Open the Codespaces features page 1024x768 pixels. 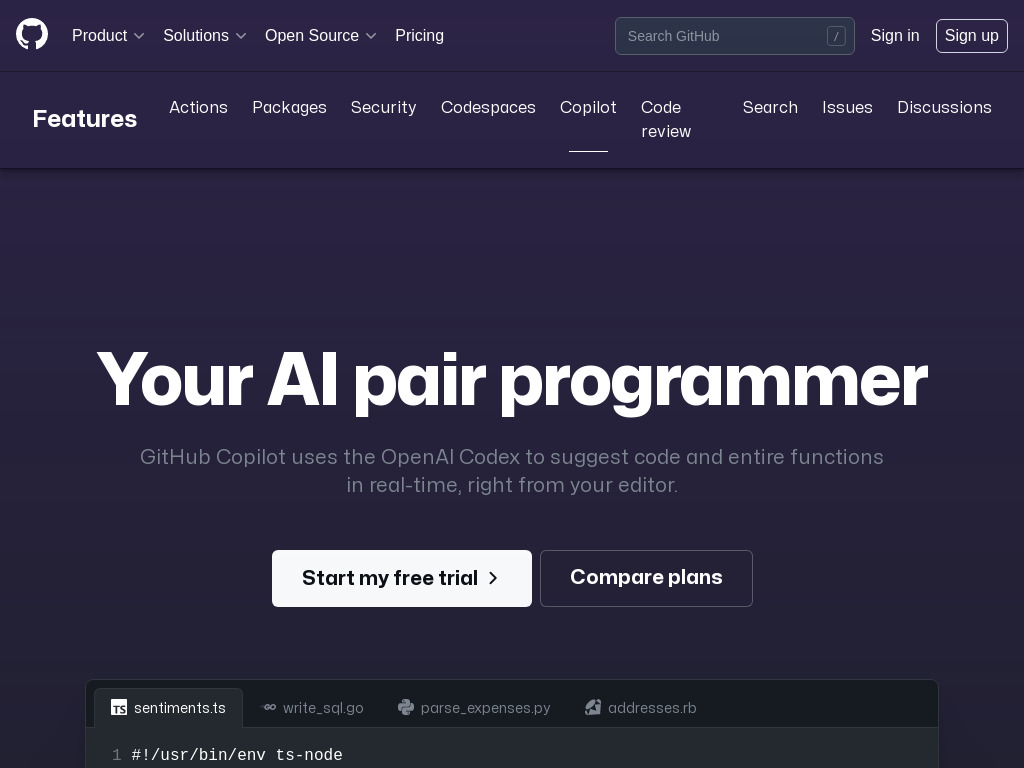point(488,108)
